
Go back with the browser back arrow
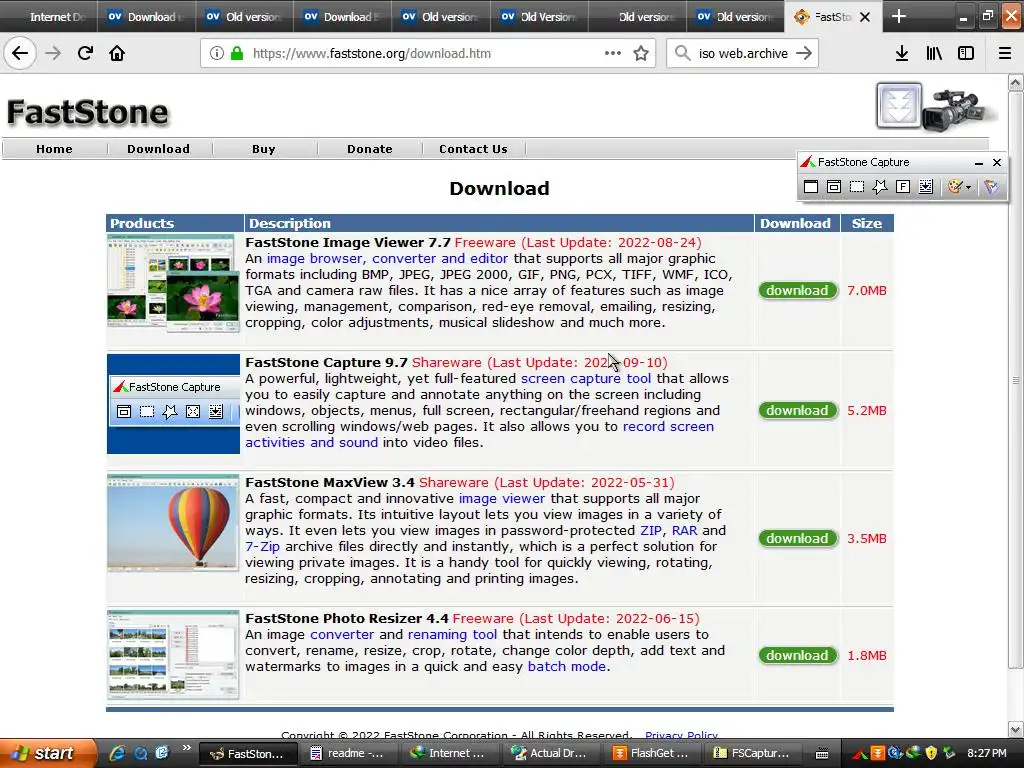click(x=20, y=53)
